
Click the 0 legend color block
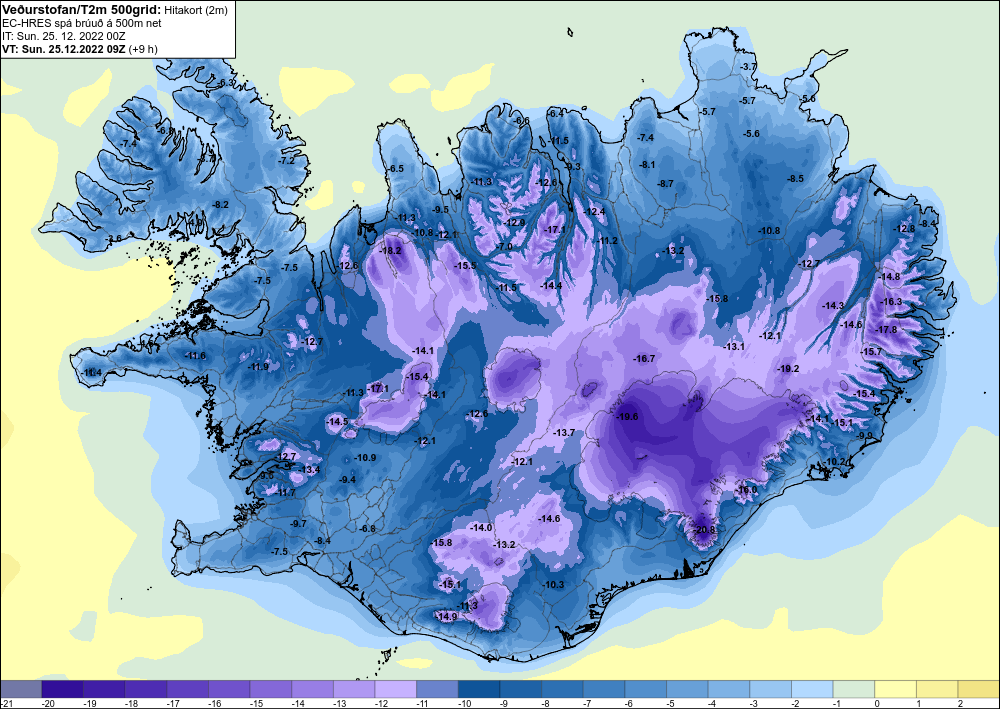[x=895, y=689]
